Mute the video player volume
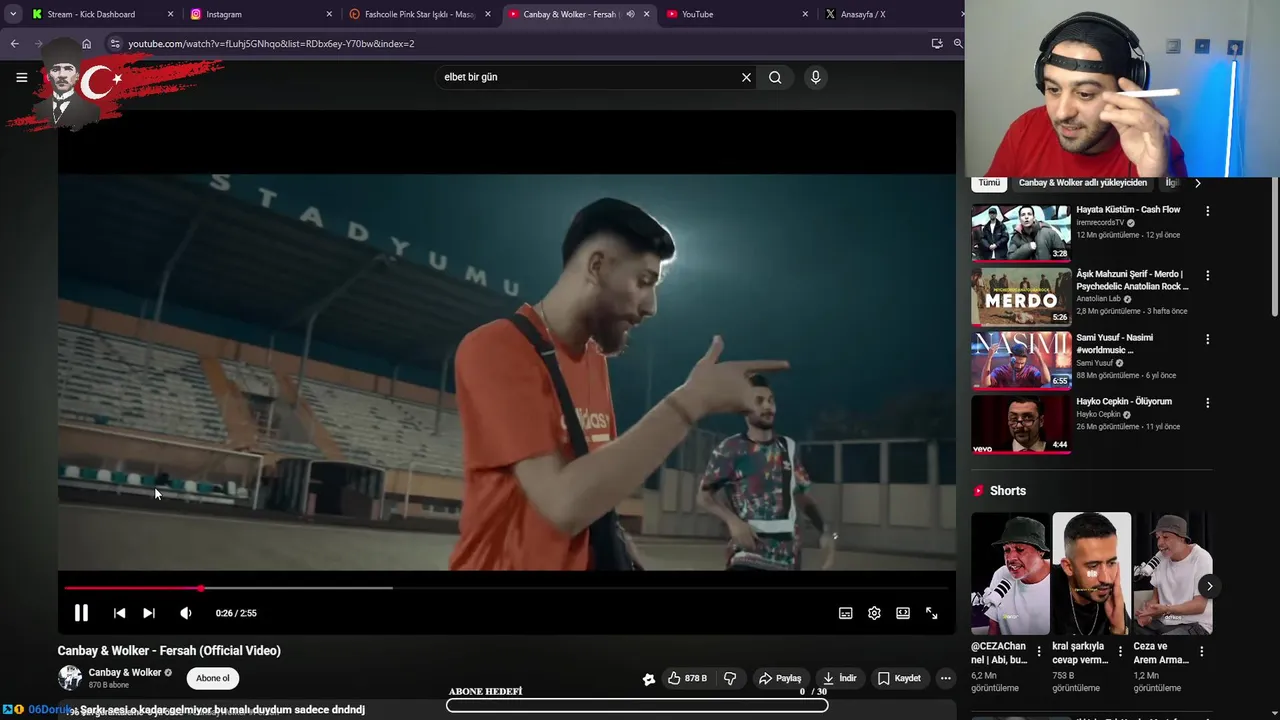The image size is (1280, 720). click(185, 613)
